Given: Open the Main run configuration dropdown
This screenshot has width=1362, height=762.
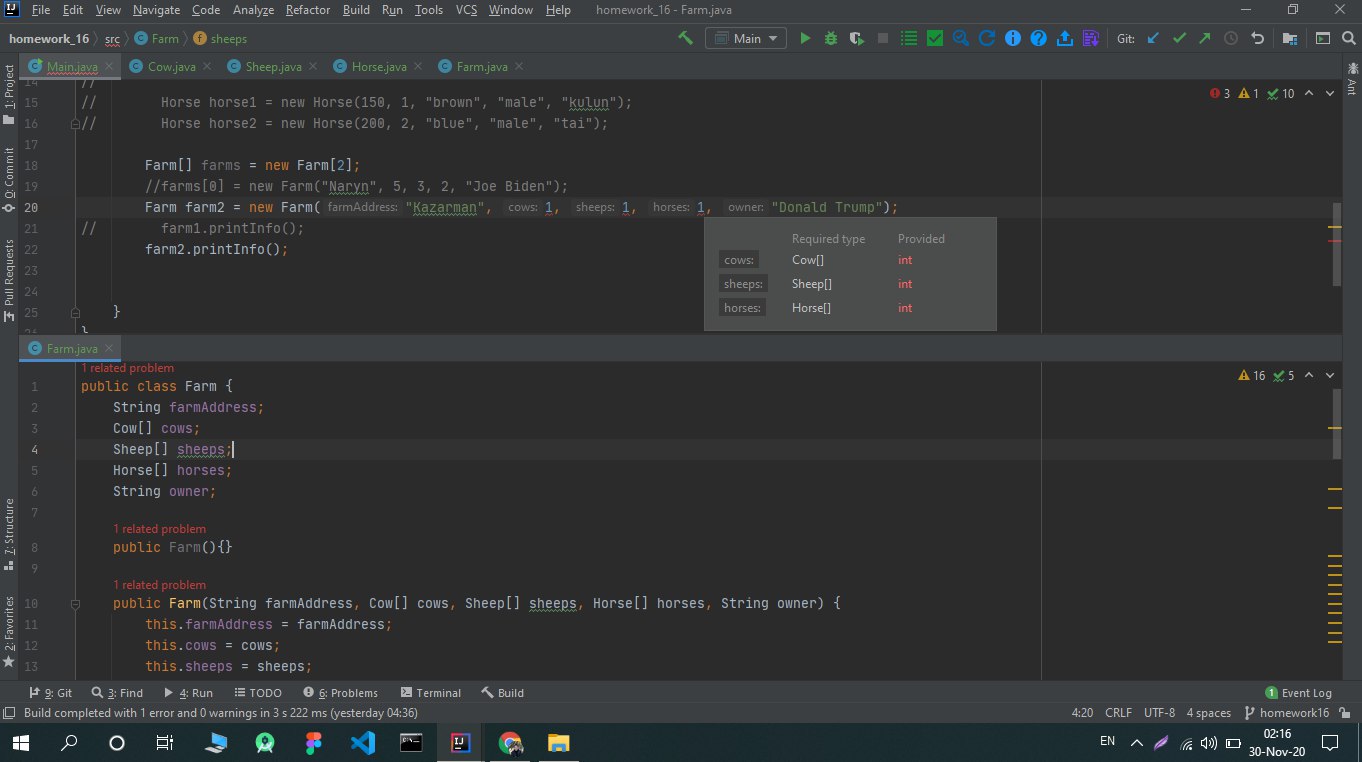Looking at the screenshot, I should (x=747, y=38).
